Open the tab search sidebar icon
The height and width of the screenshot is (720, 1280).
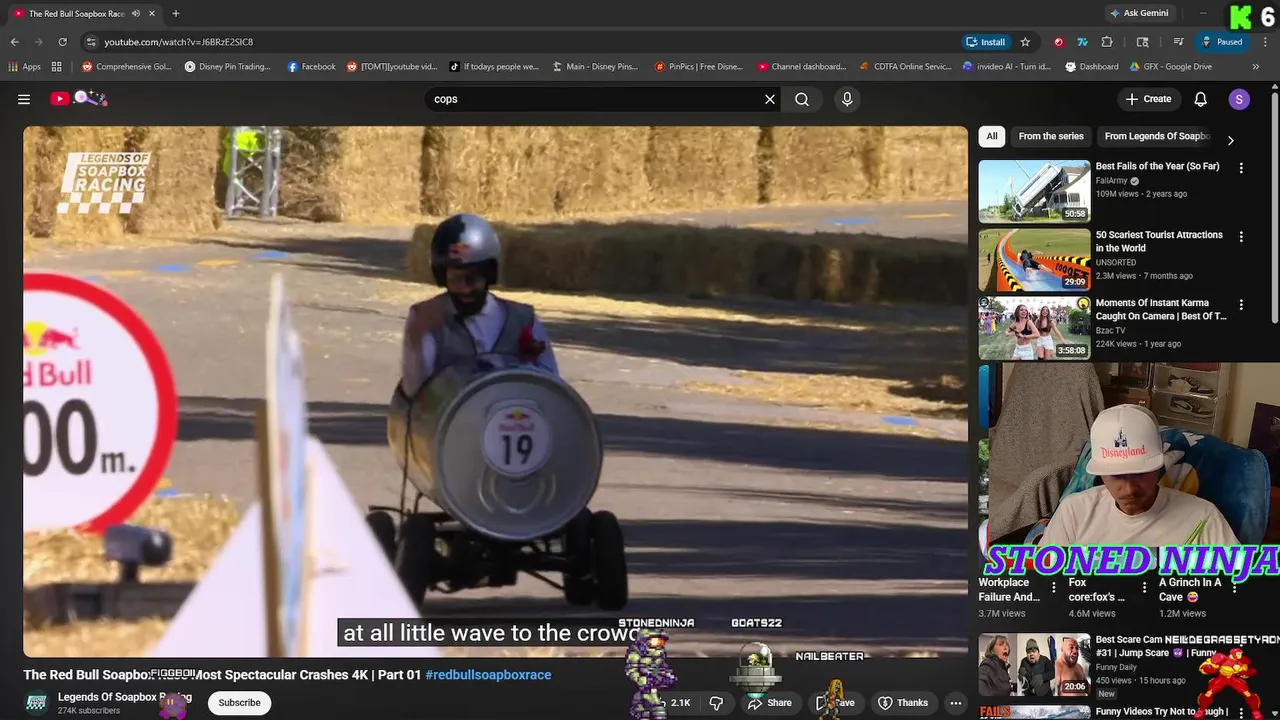tap(1143, 42)
